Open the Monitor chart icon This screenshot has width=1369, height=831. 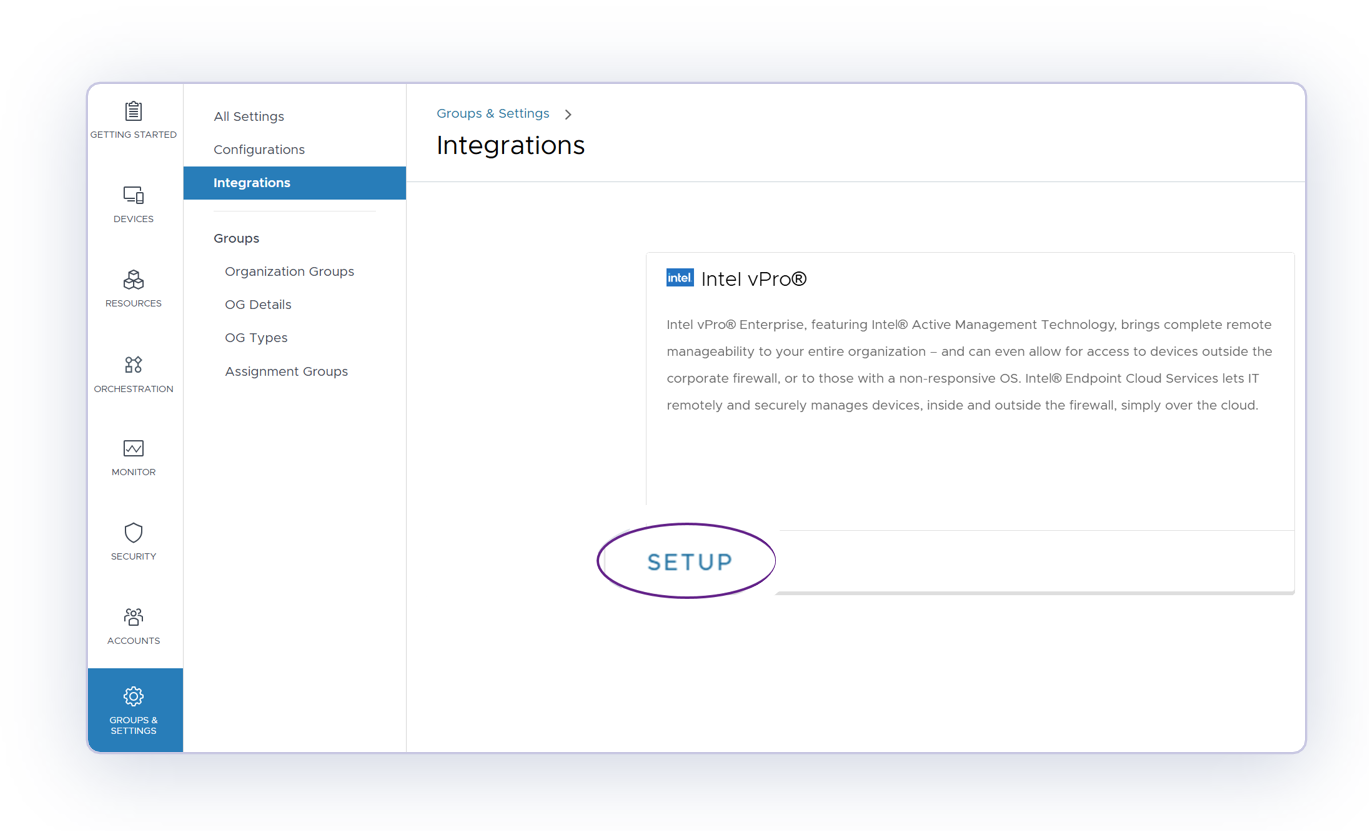pos(133,449)
